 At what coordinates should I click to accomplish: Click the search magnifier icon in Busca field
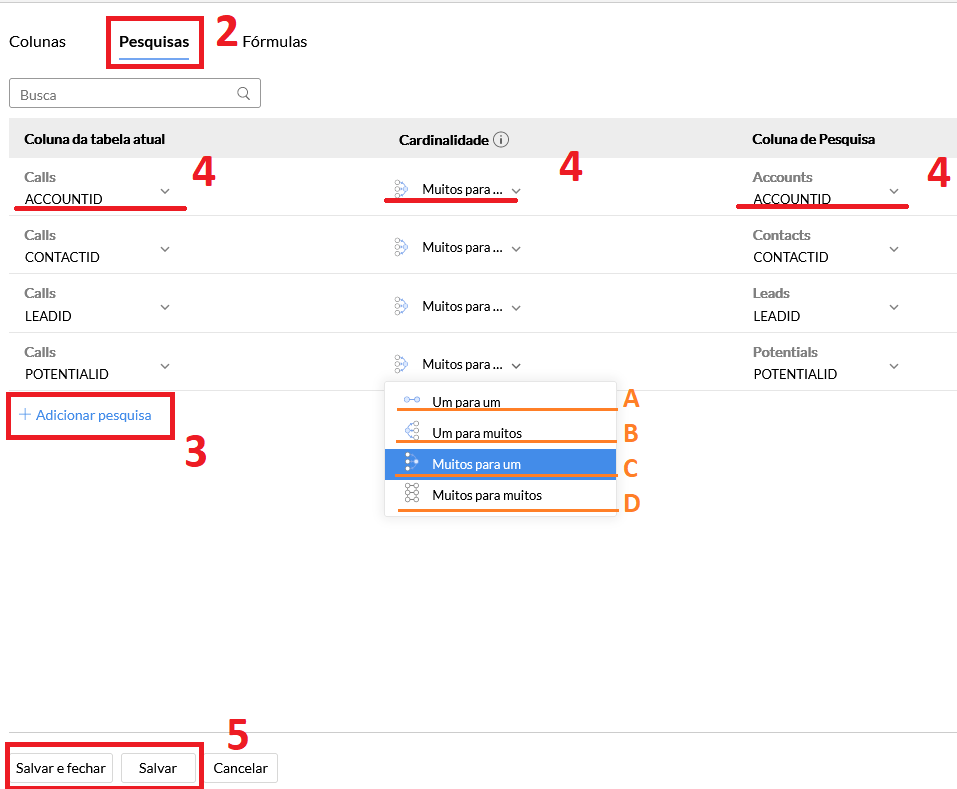(244, 93)
